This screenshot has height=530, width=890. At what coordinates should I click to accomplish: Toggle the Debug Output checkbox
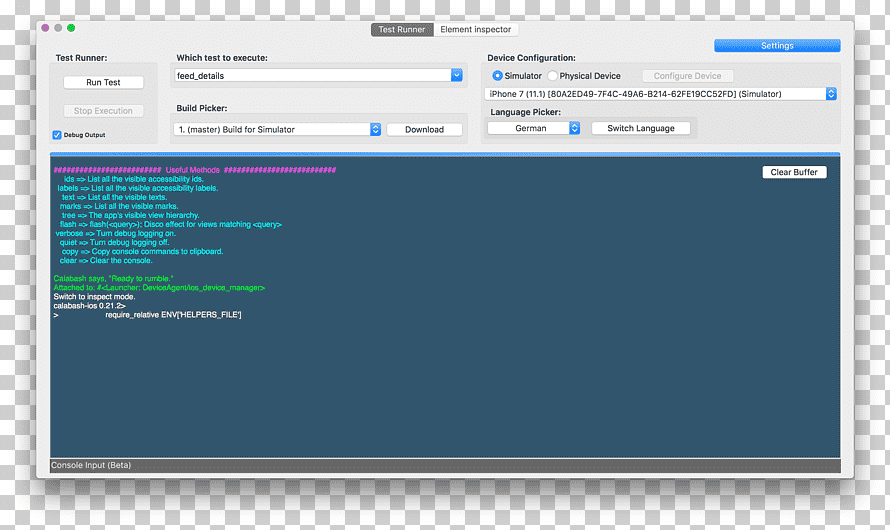click(x=57, y=135)
